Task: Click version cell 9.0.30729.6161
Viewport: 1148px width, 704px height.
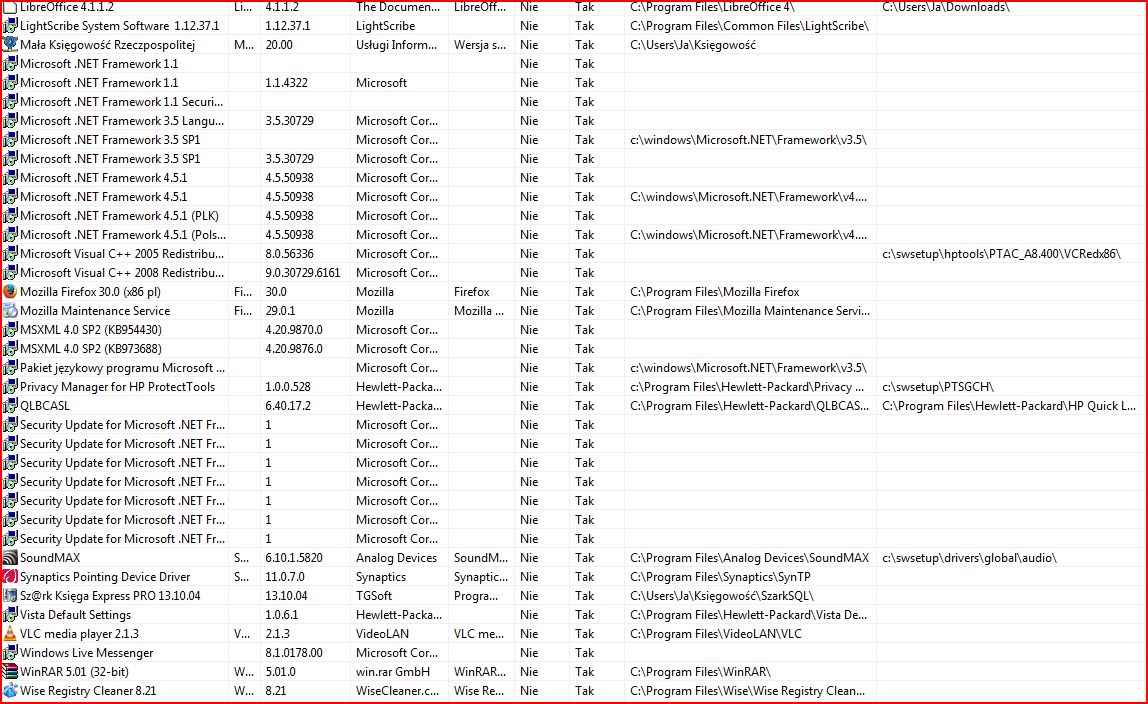Action: 302,273
